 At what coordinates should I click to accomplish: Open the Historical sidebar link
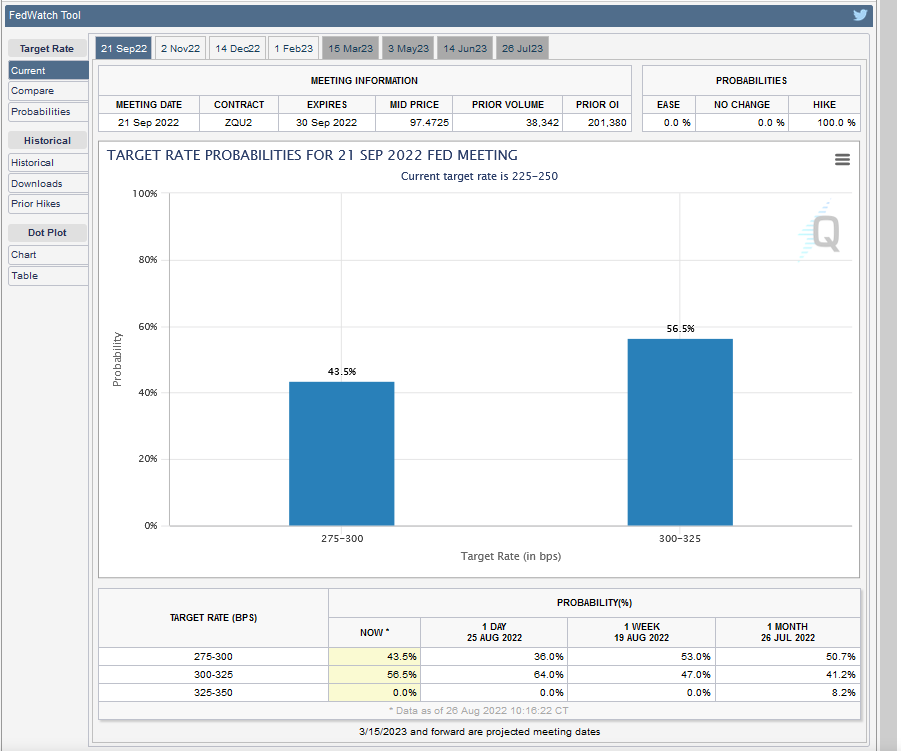click(x=48, y=163)
